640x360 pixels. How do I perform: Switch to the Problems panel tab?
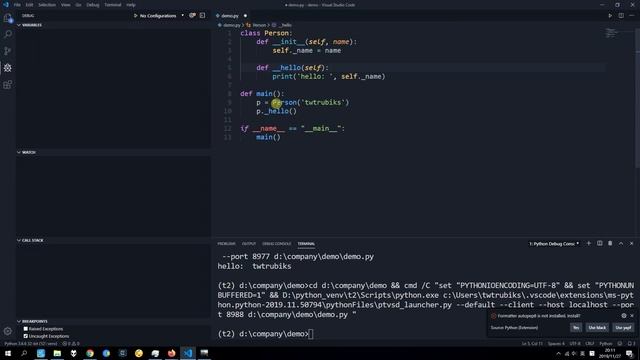(227, 244)
